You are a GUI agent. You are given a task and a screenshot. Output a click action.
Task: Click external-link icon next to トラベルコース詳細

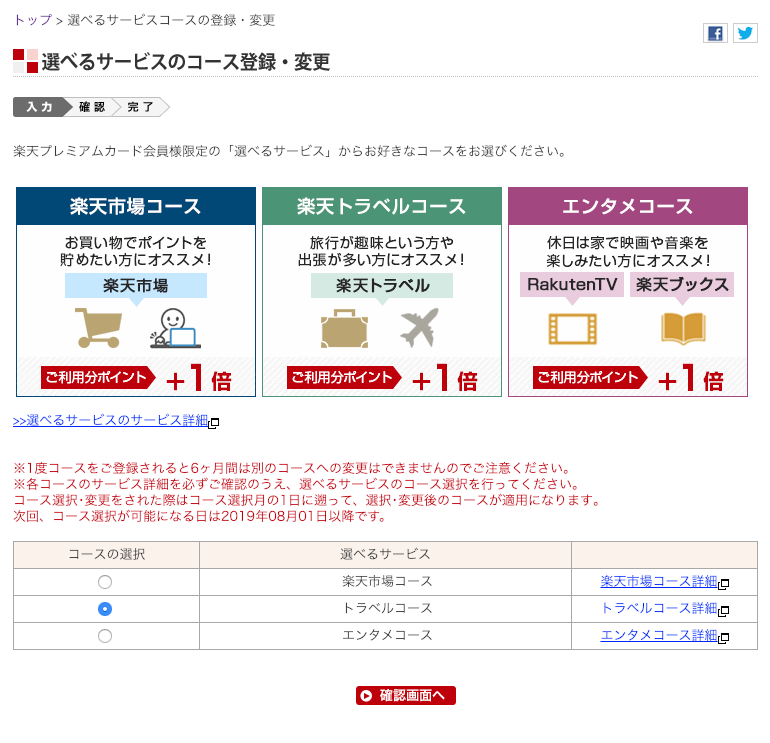click(x=723, y=610)
